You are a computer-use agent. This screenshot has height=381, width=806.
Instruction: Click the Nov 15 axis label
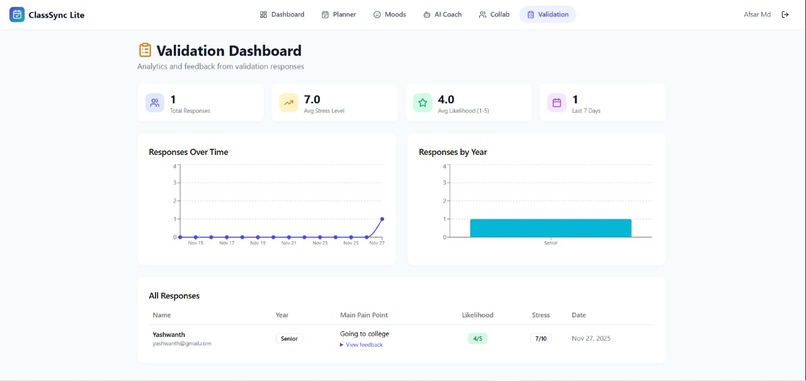[196, 243]
